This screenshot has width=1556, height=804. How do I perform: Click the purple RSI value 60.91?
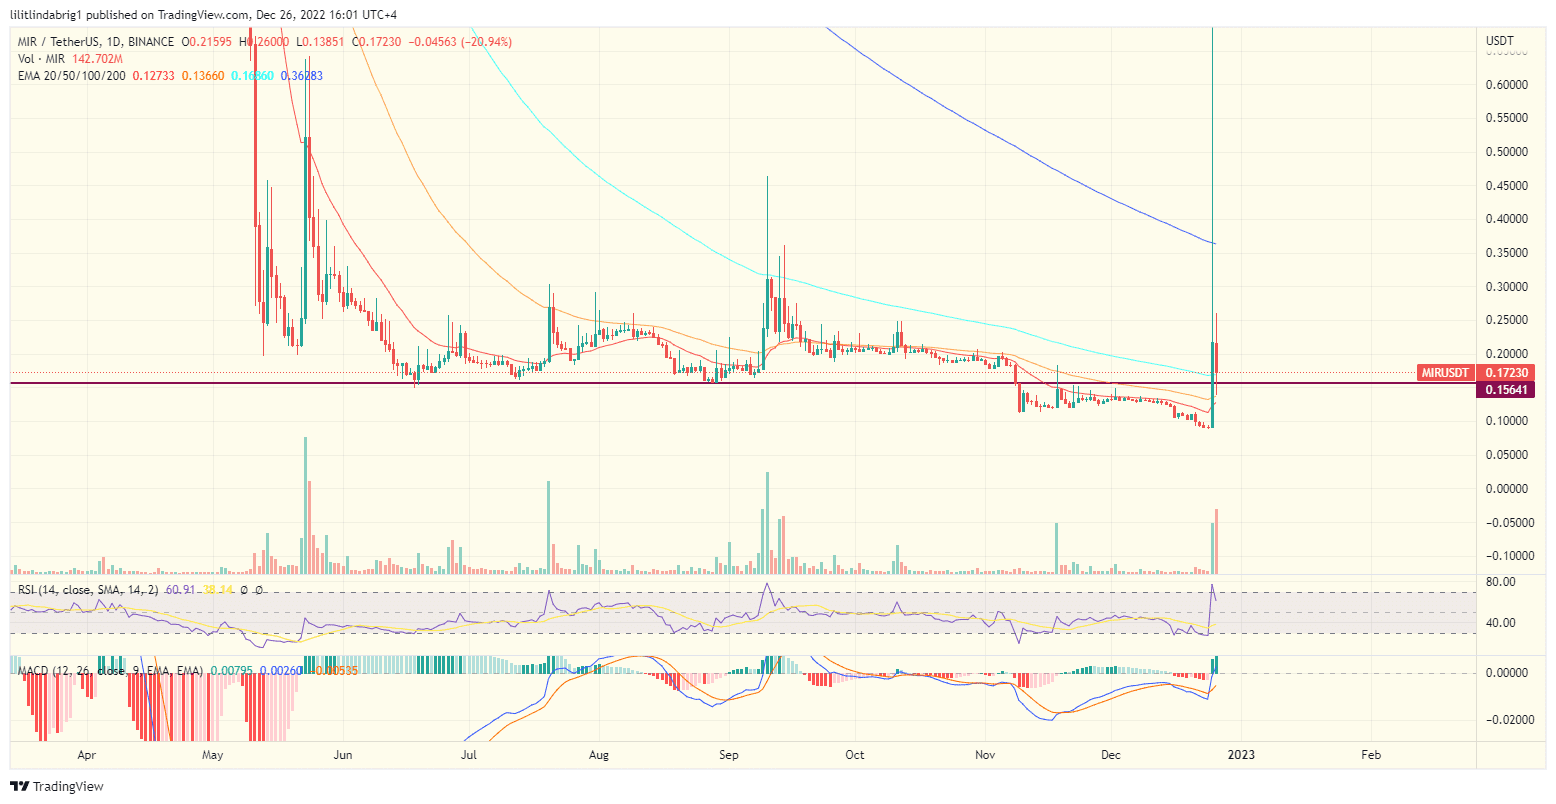[x=180, y=590]
